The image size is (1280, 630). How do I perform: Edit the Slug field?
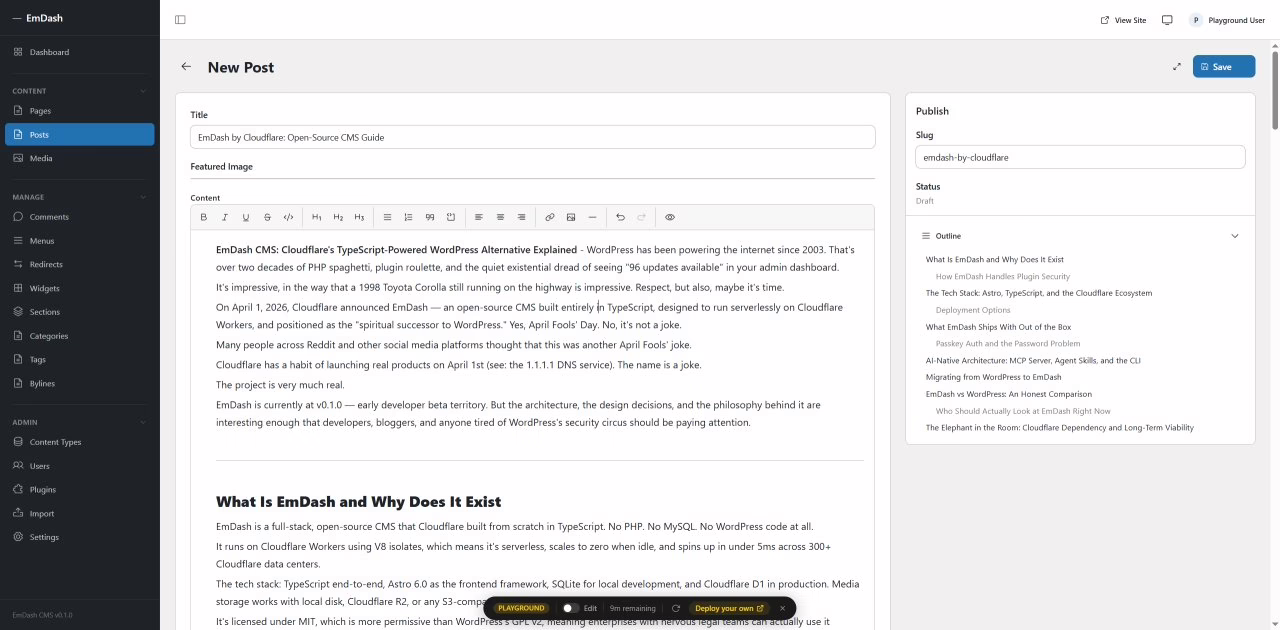pyautogui.click(x=1080, y=157)
